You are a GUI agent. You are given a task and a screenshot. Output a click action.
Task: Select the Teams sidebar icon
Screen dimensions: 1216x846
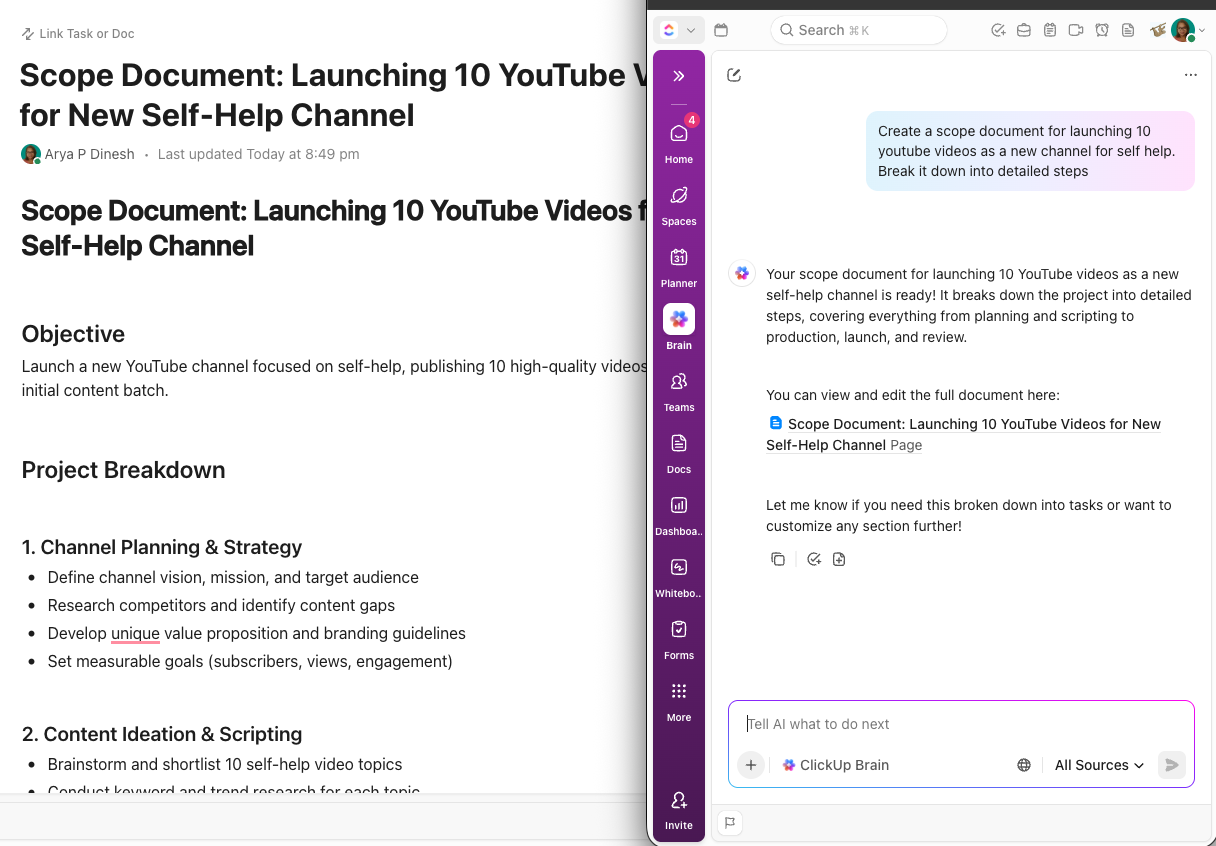(x=678, y=387)
